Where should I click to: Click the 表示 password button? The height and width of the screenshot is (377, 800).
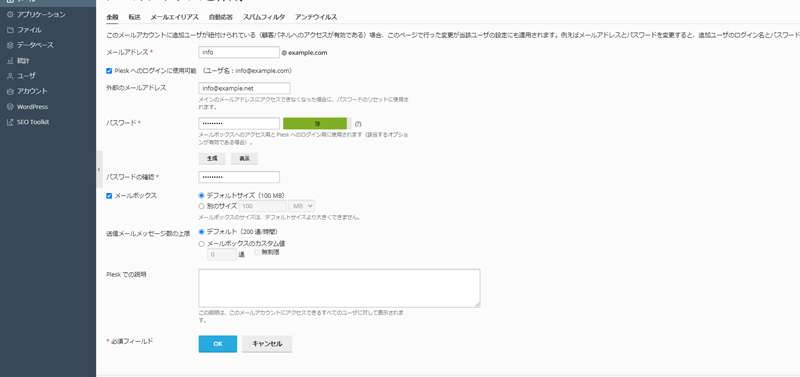tap(244, 159)
